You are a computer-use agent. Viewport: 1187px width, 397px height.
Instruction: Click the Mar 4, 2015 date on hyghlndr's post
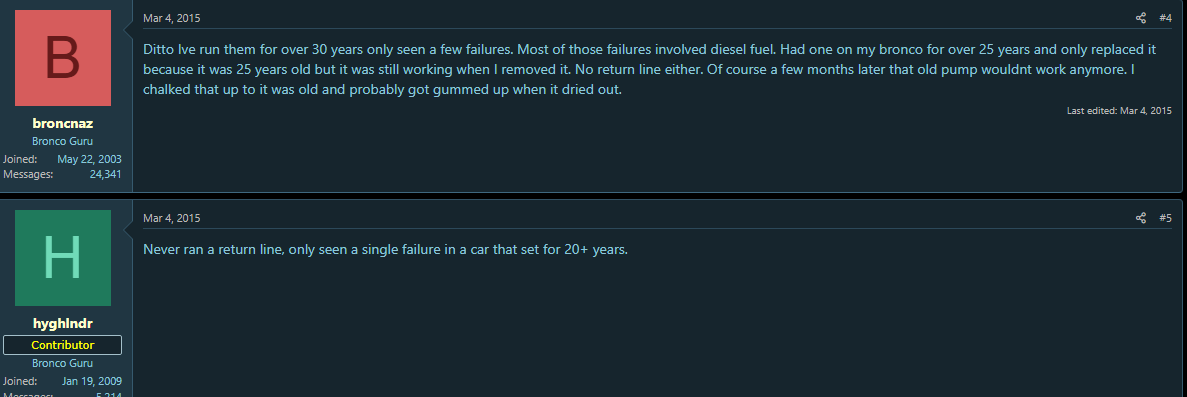point(172,218)
